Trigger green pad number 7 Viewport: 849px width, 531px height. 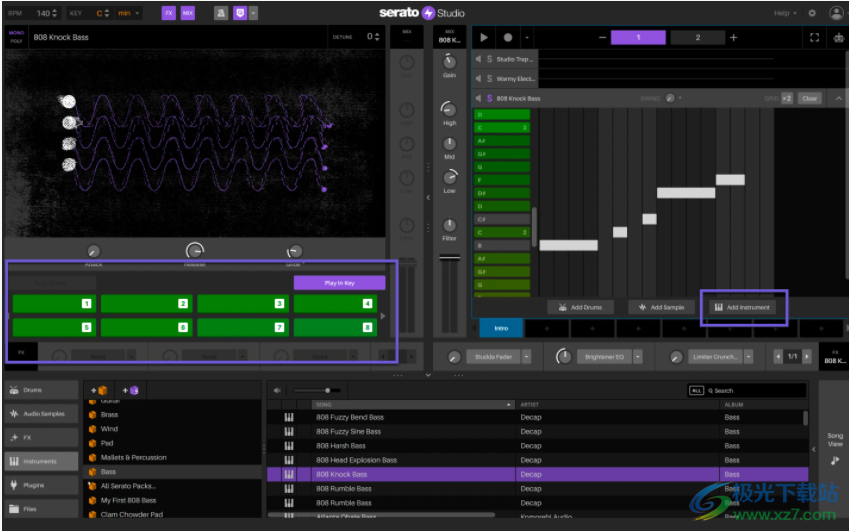click(243, 327)
